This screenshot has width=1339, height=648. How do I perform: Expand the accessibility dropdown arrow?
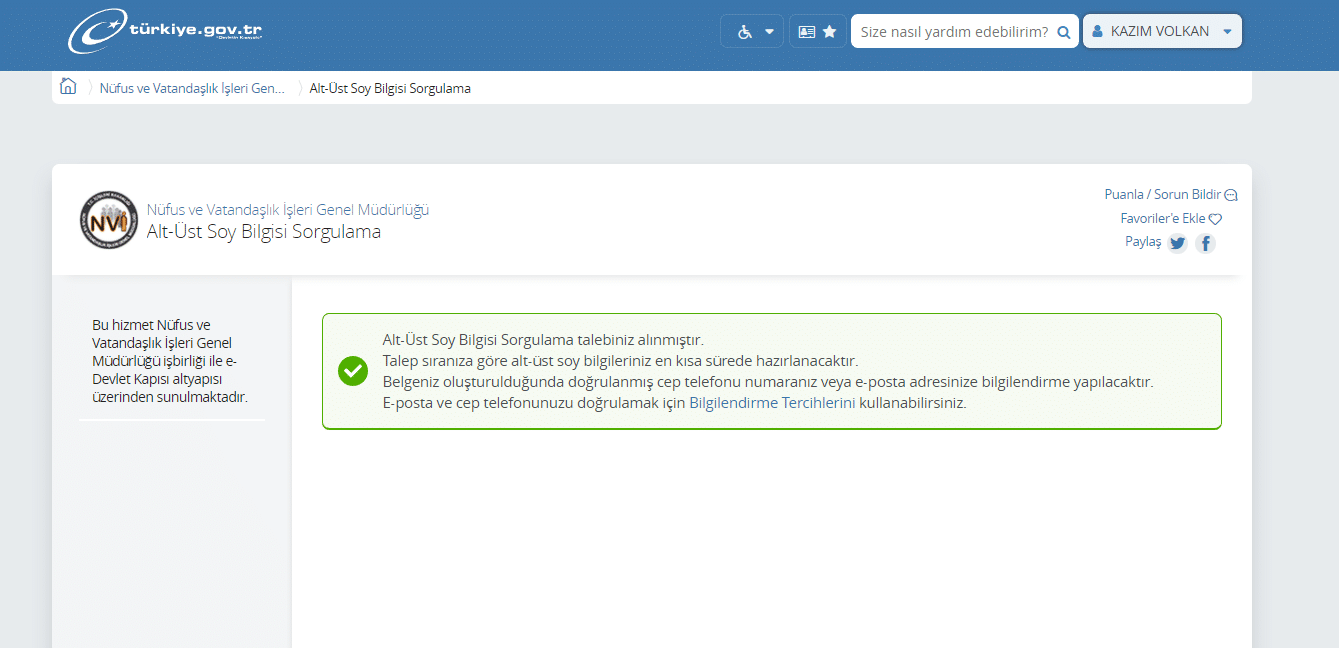point(769,31)
